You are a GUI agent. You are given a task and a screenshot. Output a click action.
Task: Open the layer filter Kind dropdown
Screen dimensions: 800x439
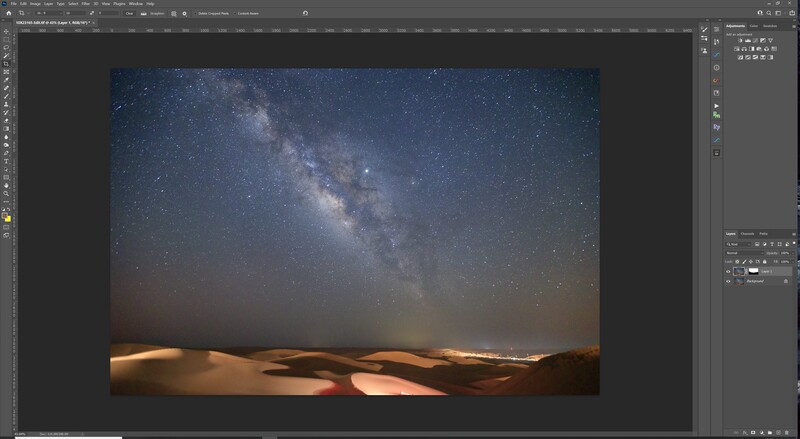point(739,244)
